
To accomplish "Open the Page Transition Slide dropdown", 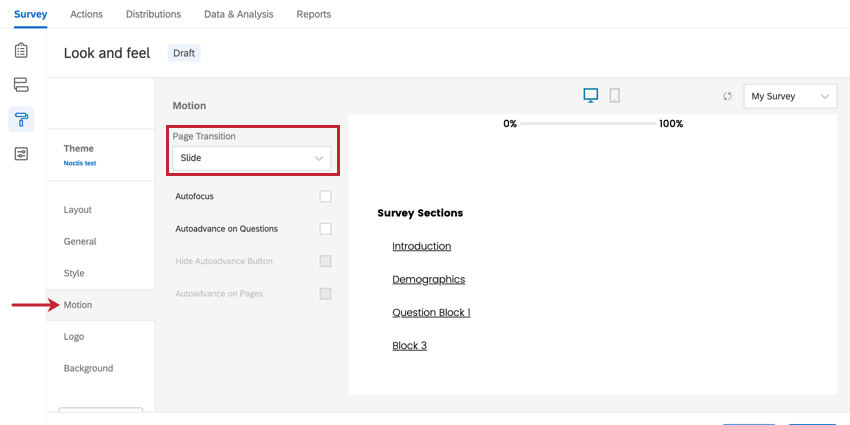I will 252,158.
